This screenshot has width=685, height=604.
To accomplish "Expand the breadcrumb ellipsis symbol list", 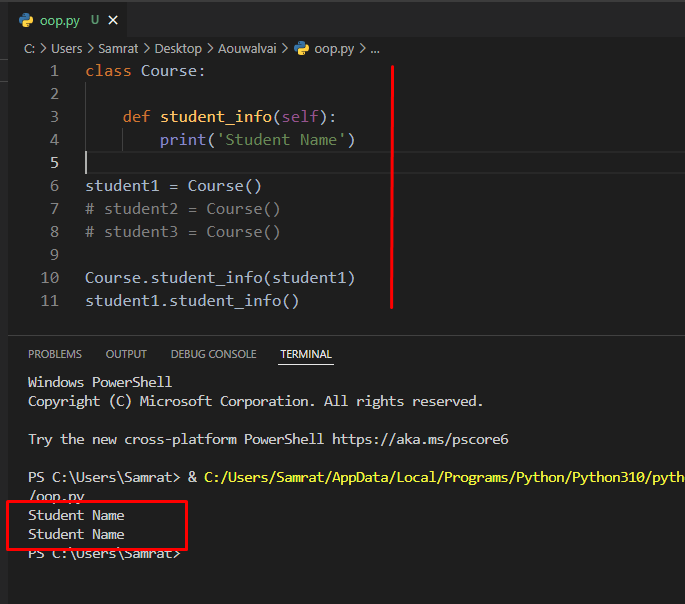I will (x=375, y=49).
